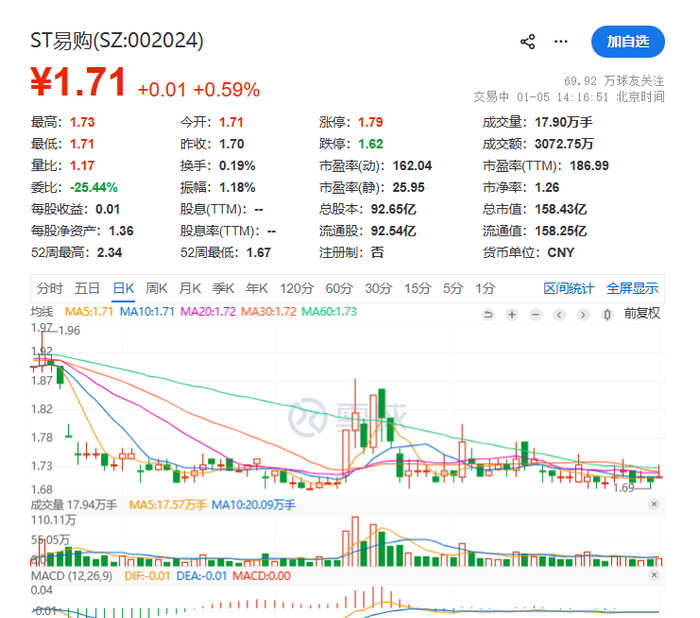Zoom in chart with plus icon
The height and width of the screenshot is (618, 700).
pos(512,315)
